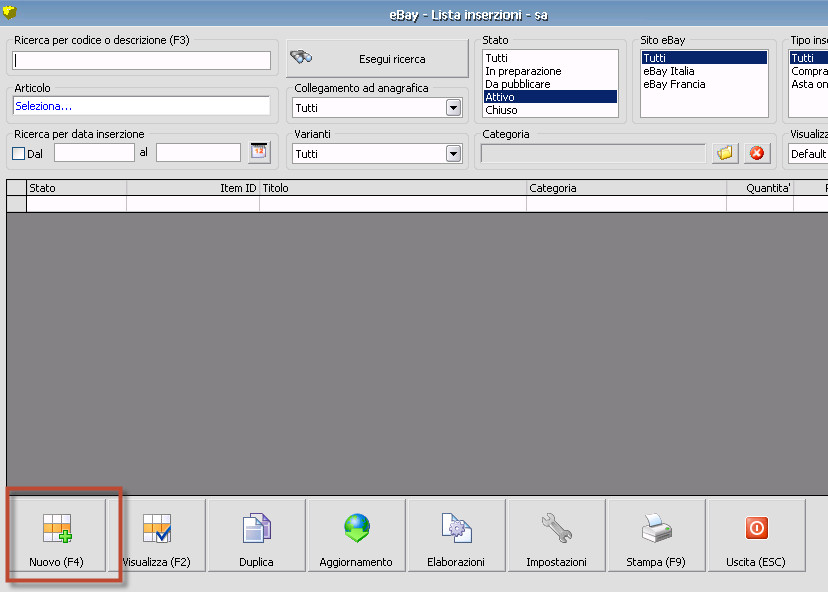The width and height of the screenshot is (828, 592).
Task: Sort by Titolo column header
Action: pos(393,188)
